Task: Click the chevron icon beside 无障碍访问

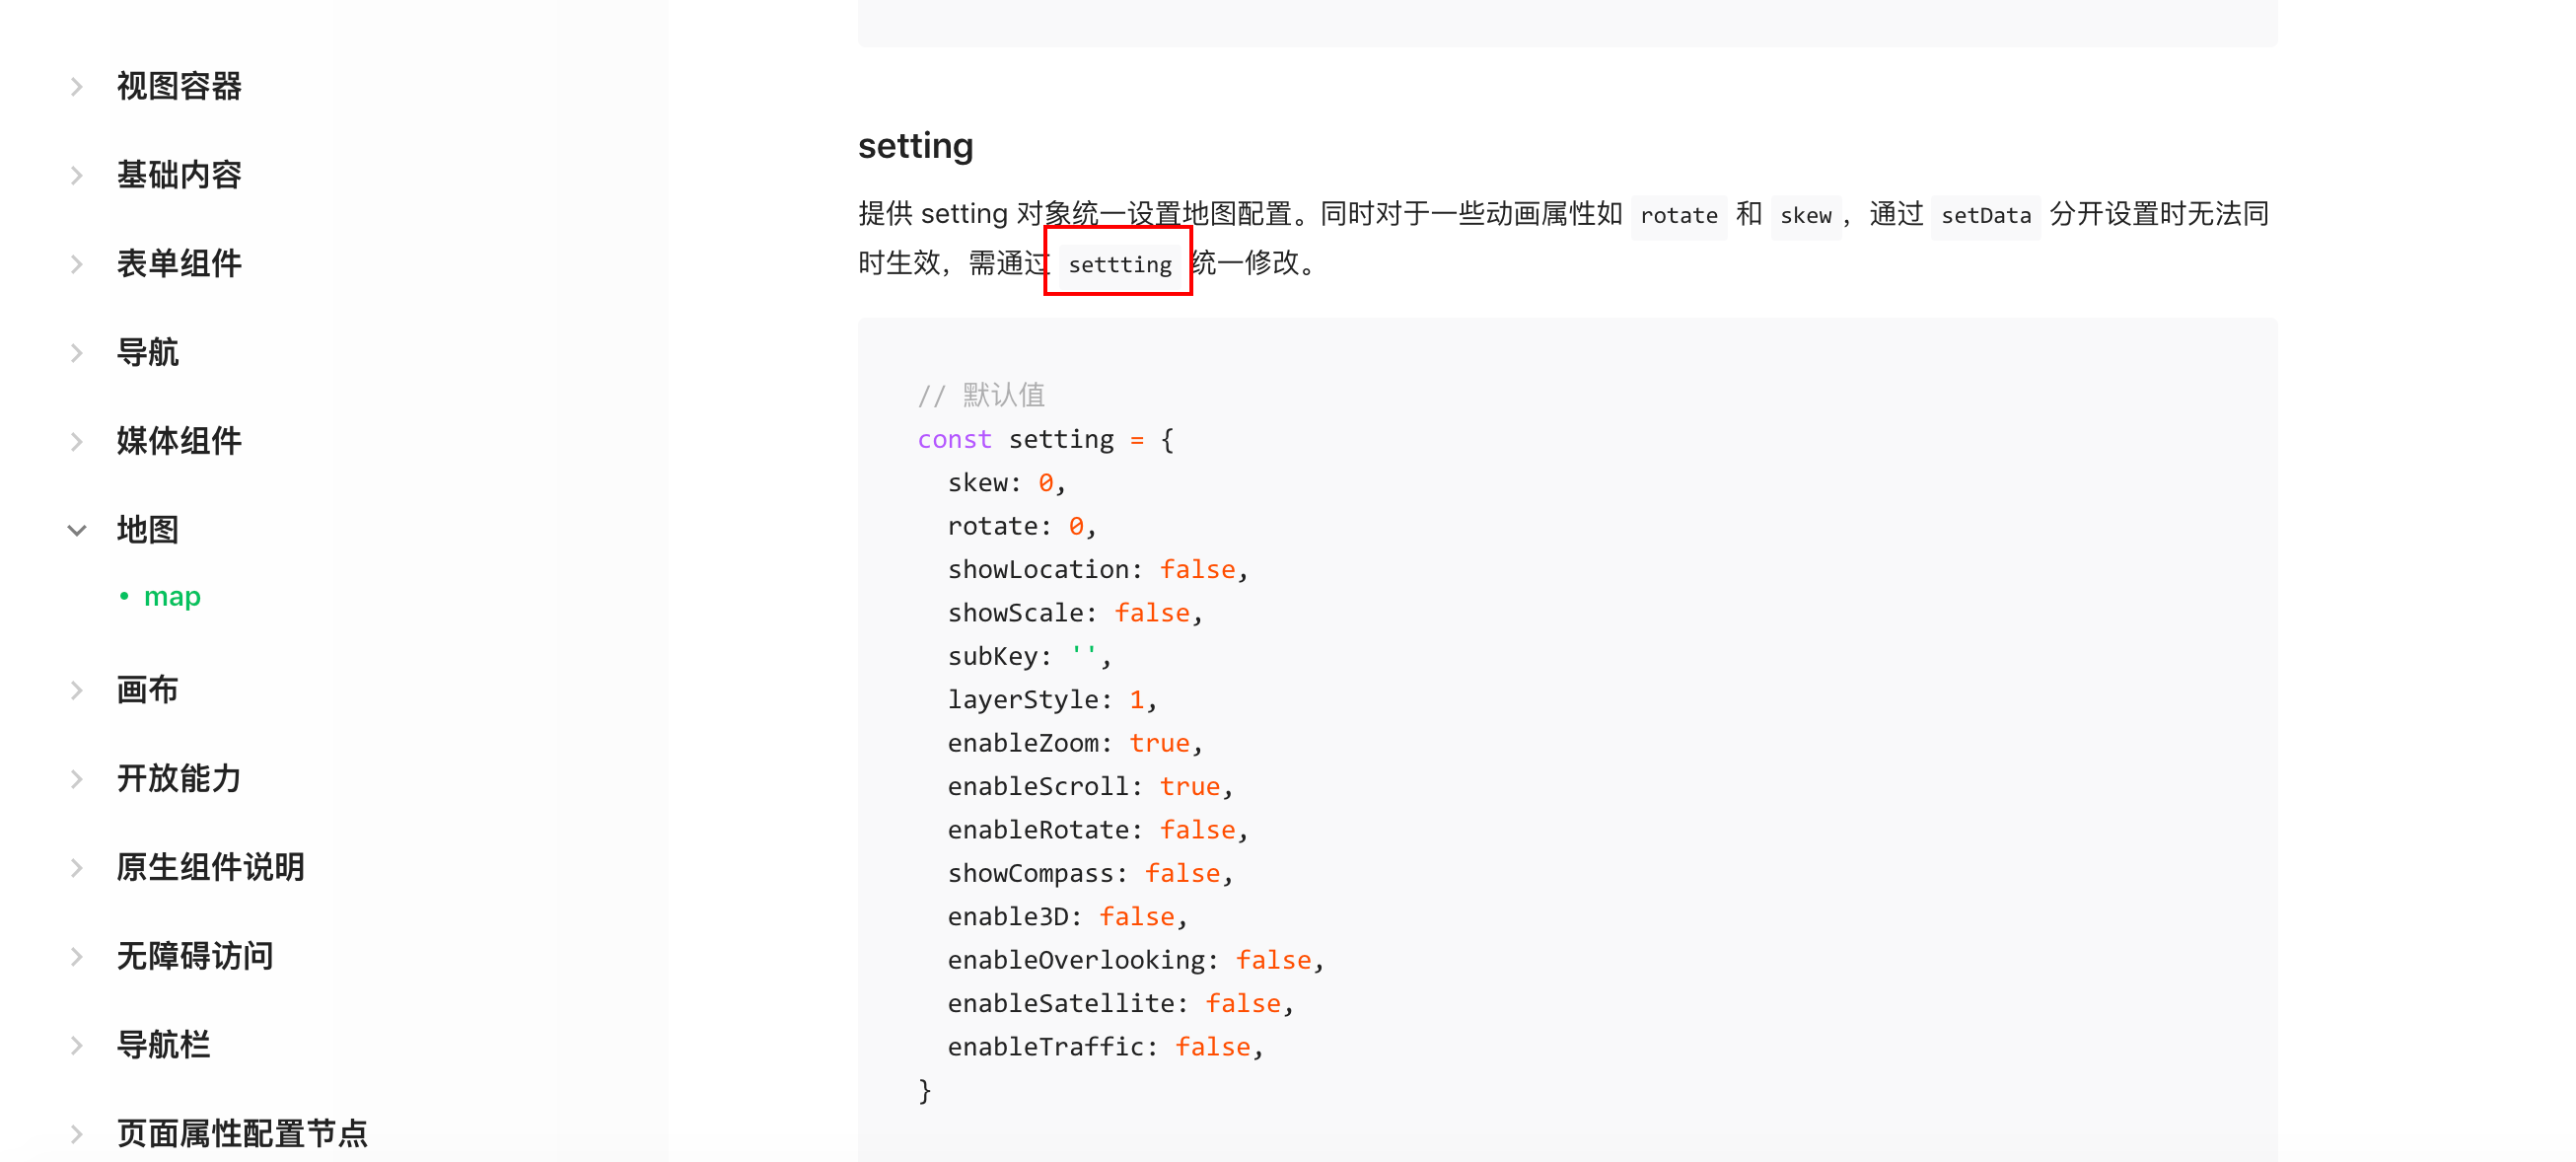Action: (77, 957)
